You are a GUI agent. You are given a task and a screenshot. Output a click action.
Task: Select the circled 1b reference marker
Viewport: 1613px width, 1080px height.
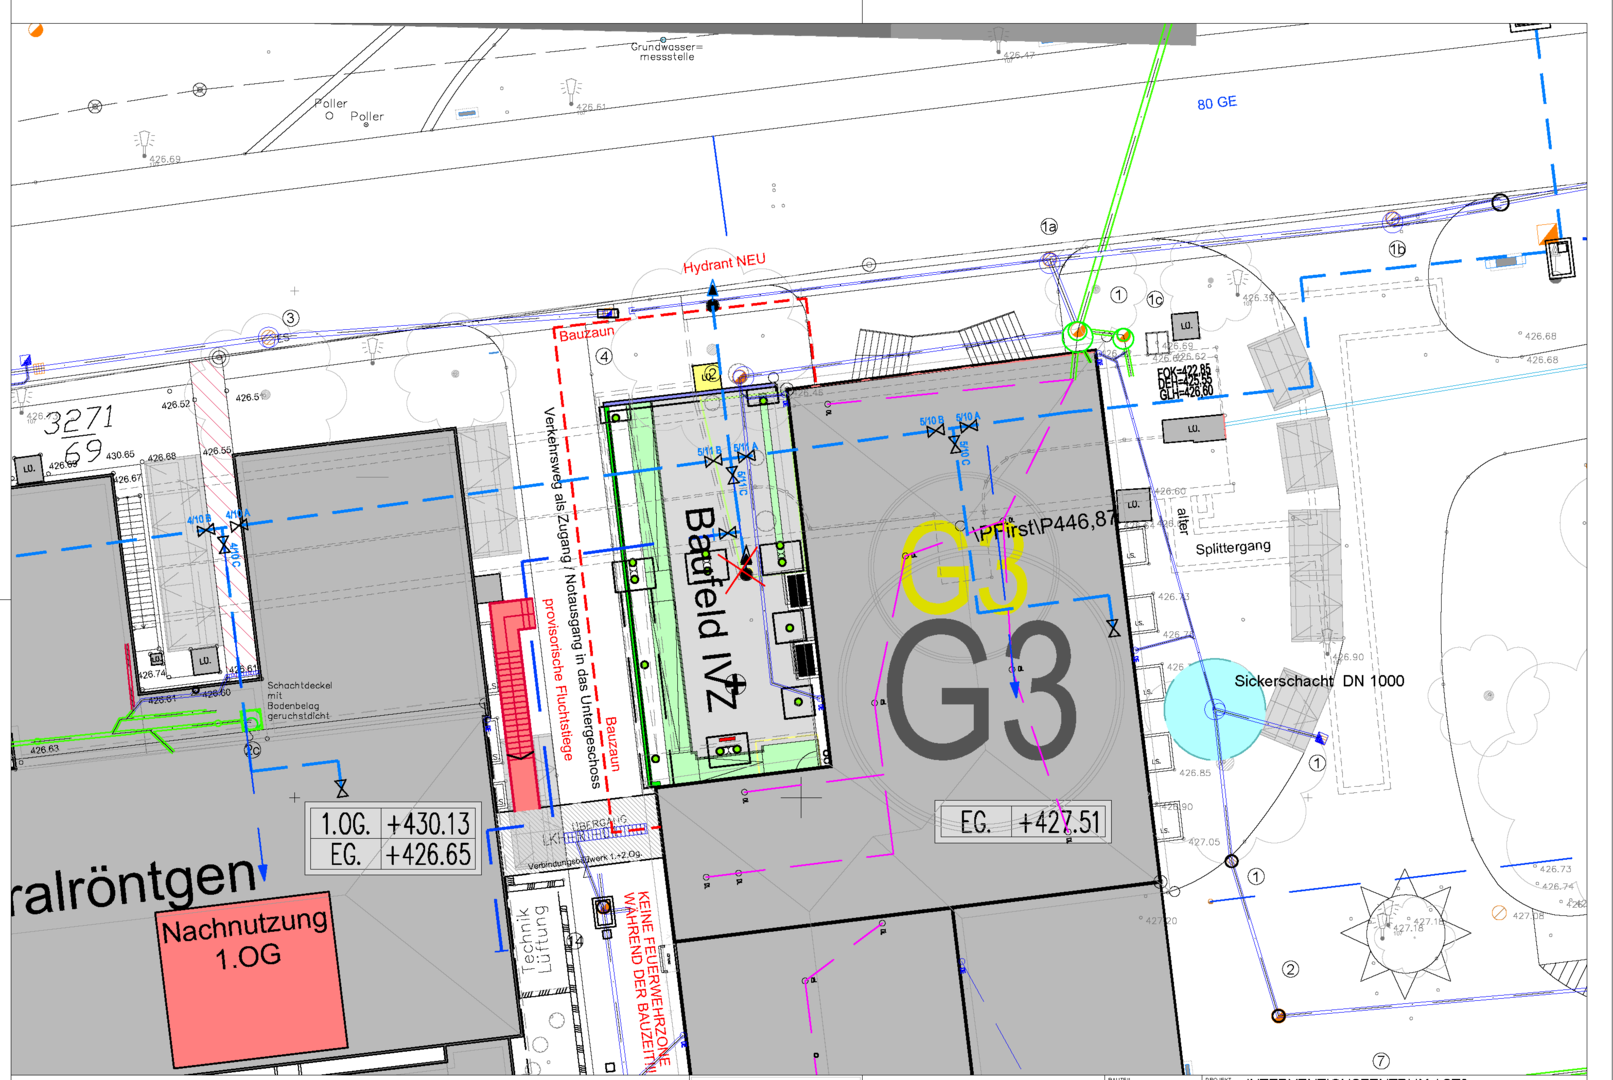tap(1397, 249)
